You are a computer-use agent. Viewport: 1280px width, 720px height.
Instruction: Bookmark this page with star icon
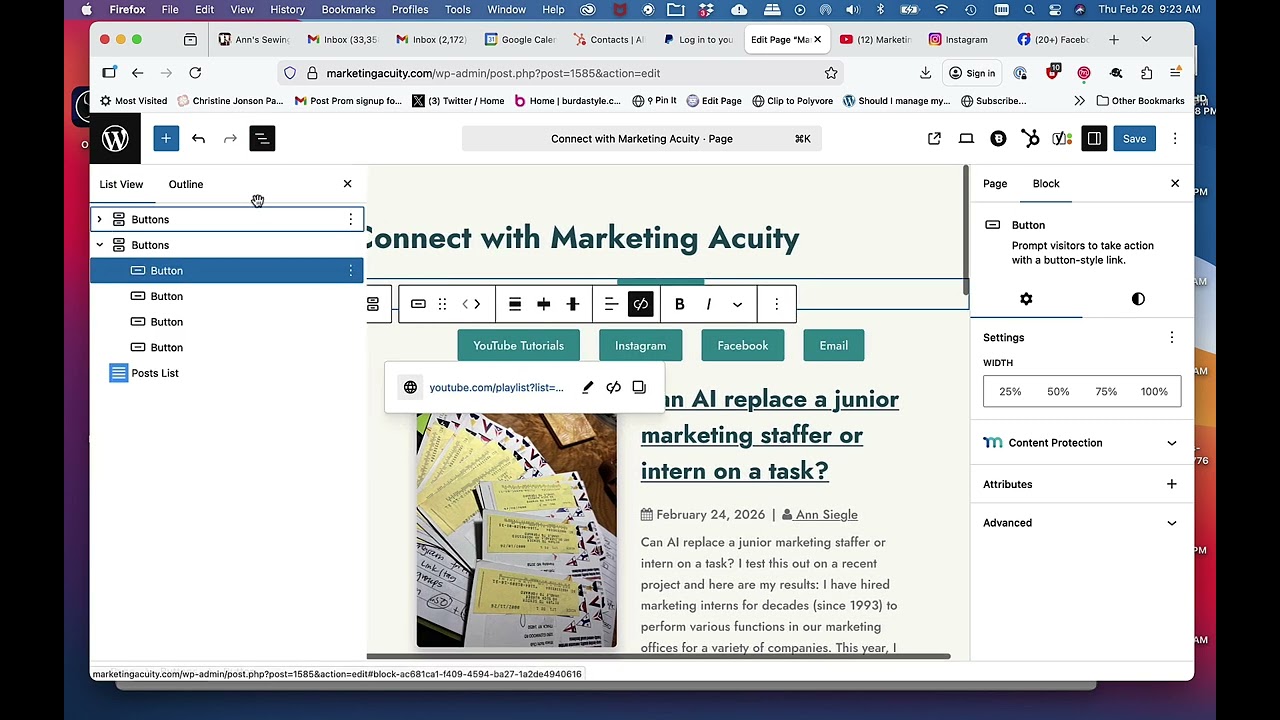pos(831,73)
